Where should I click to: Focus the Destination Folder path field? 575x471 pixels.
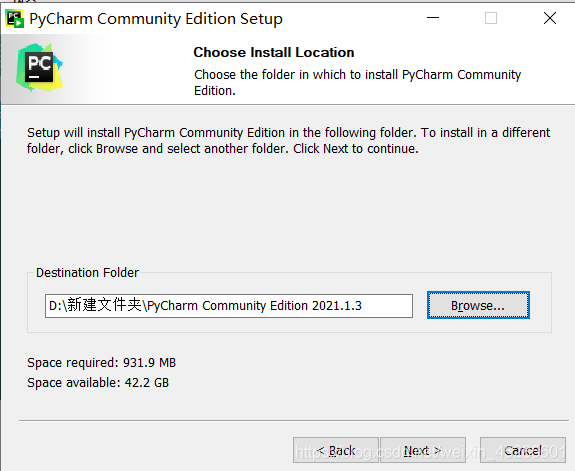[x=229, y=306]
